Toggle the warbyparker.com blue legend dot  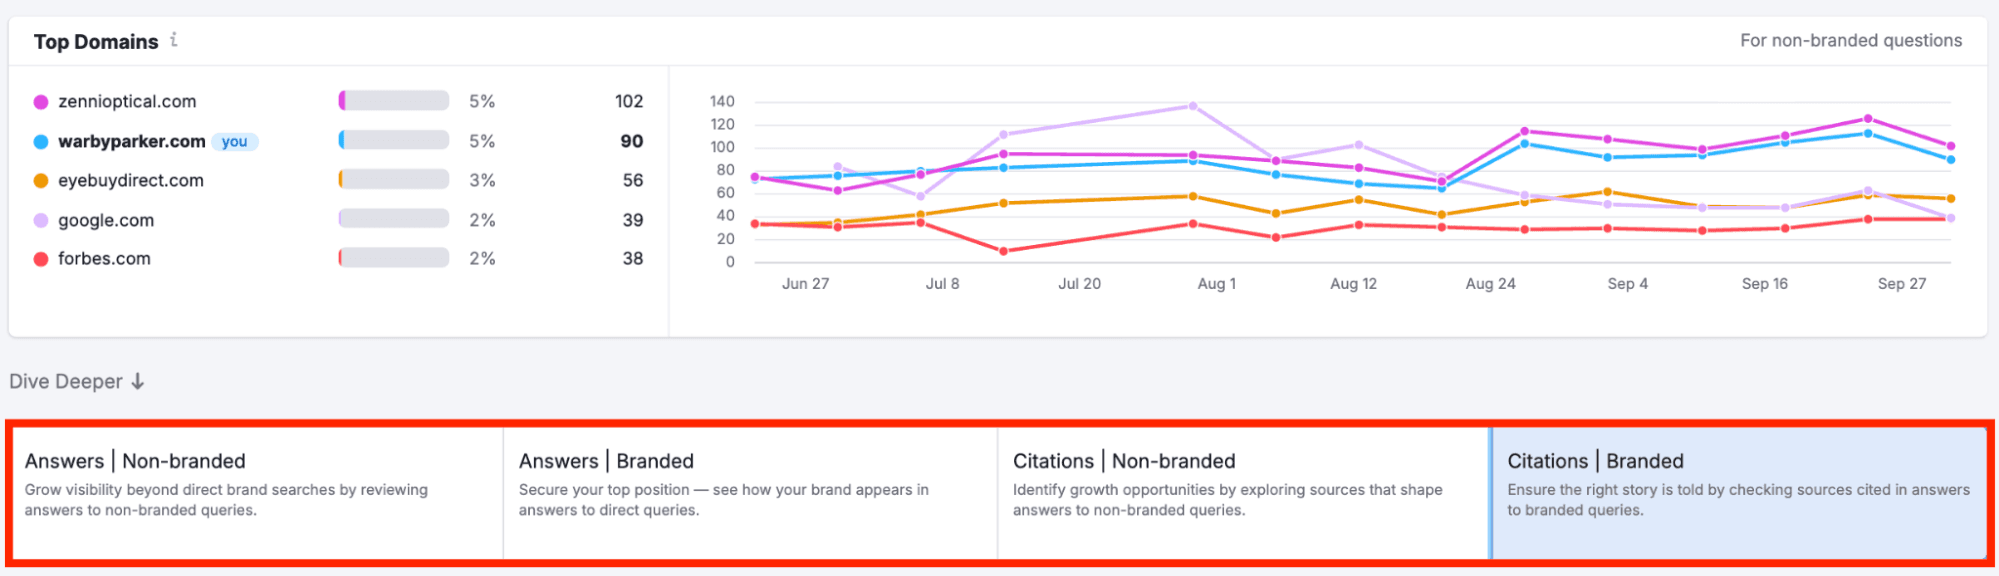tap(41, 142)
